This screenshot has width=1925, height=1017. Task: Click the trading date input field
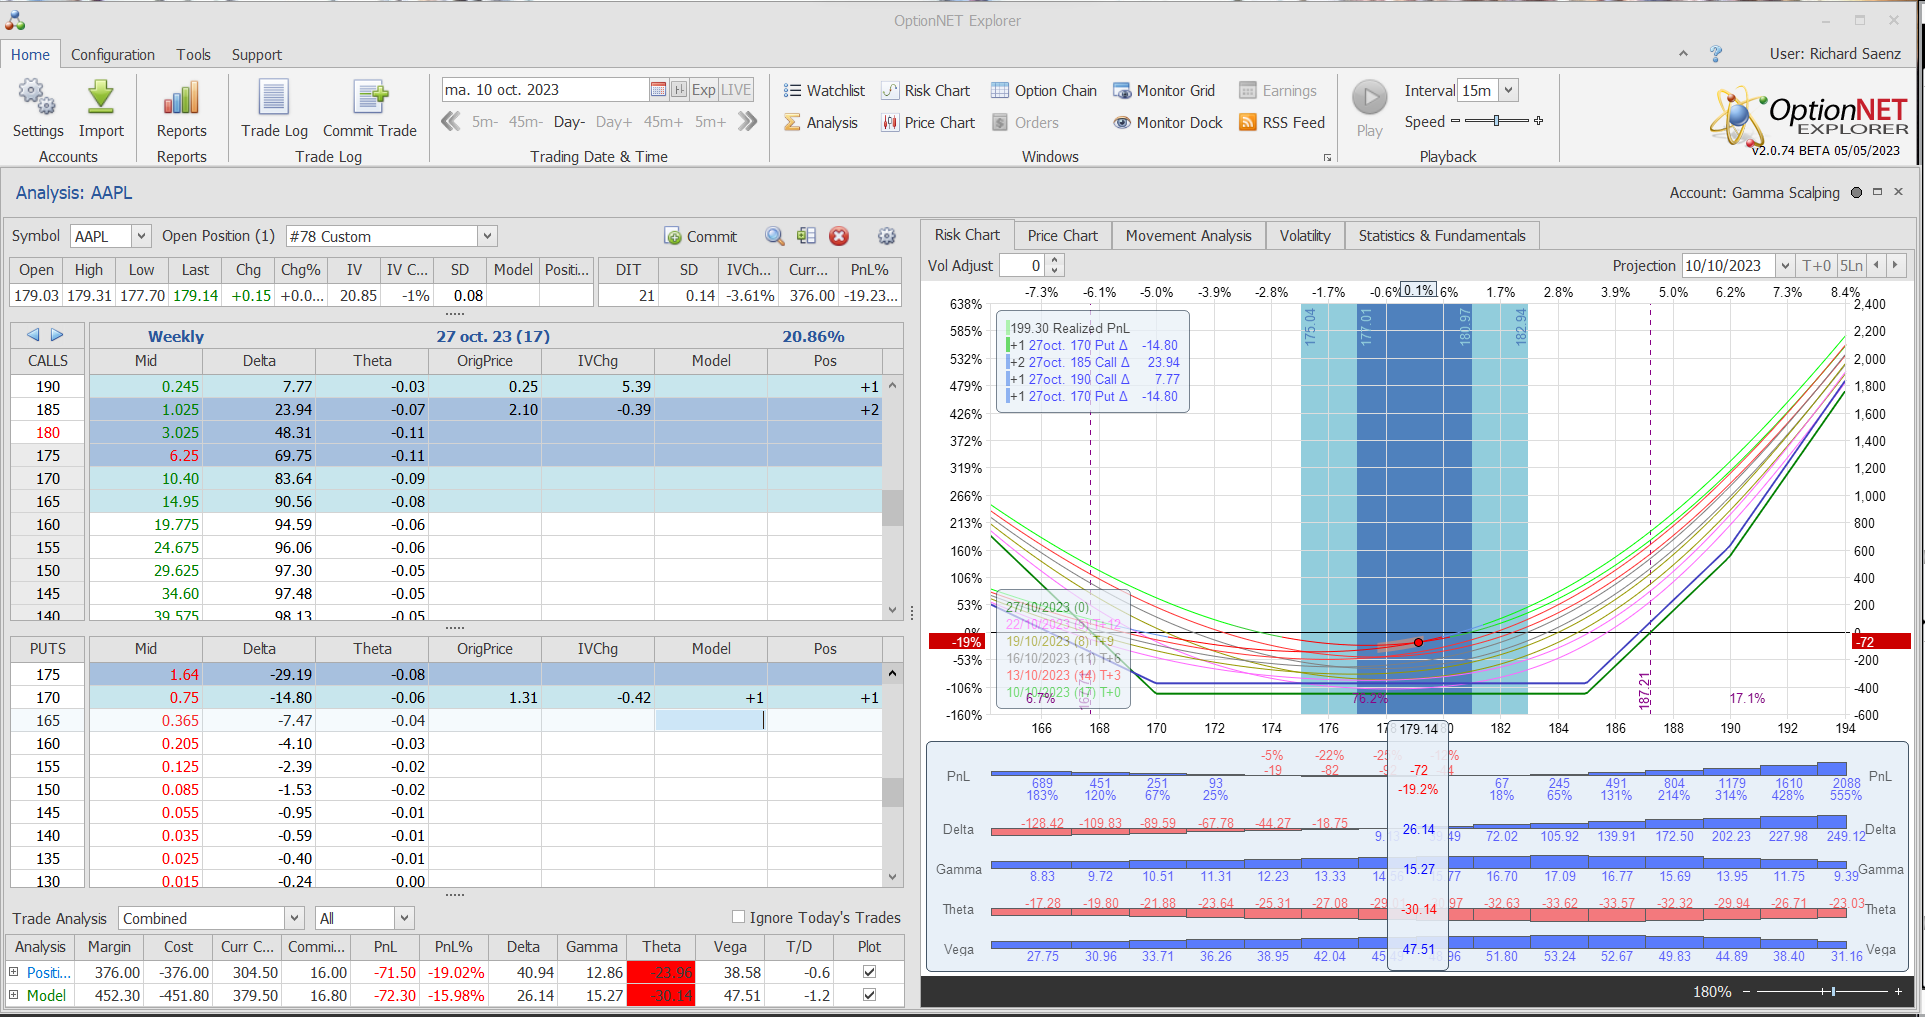pos(545,90)
